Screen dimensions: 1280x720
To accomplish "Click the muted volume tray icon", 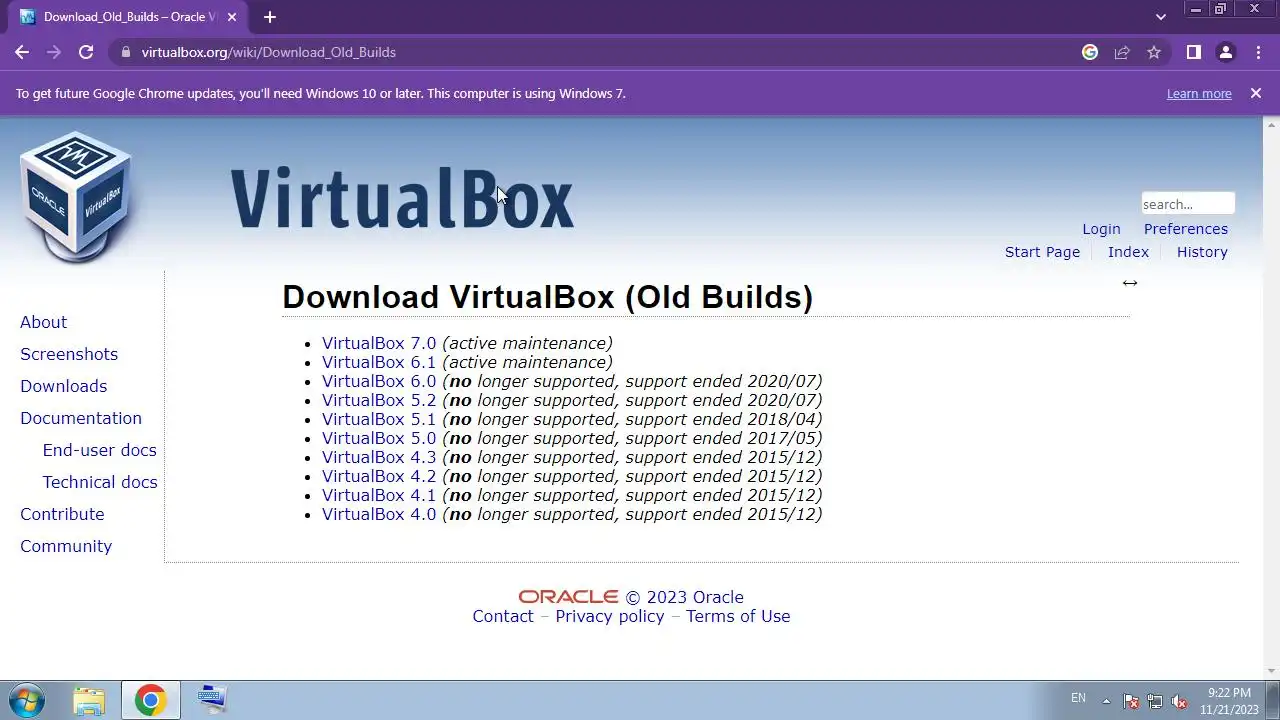I will (1179, 701).
